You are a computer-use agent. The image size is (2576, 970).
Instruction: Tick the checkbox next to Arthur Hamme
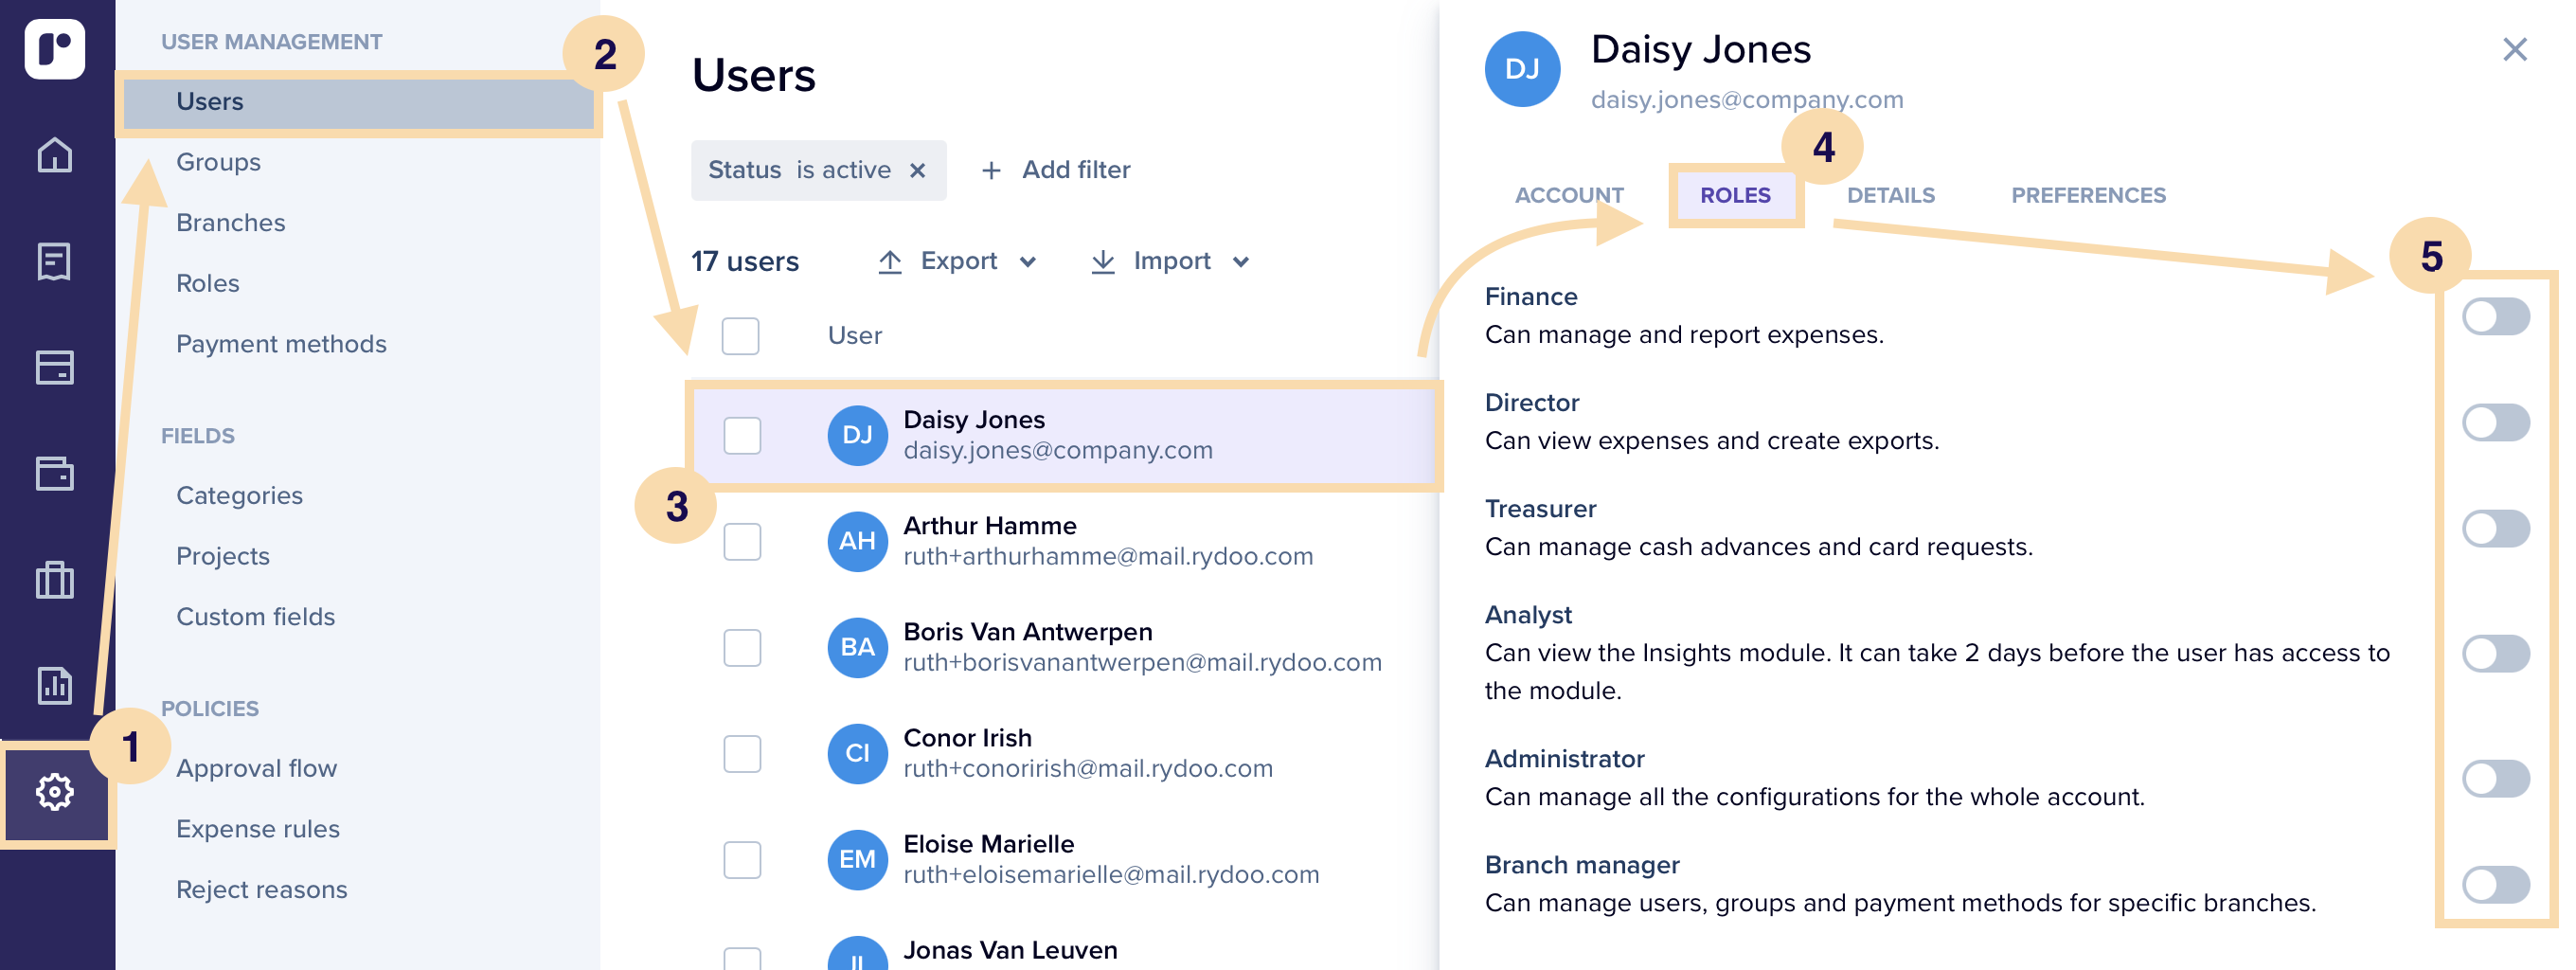point(742,542)
